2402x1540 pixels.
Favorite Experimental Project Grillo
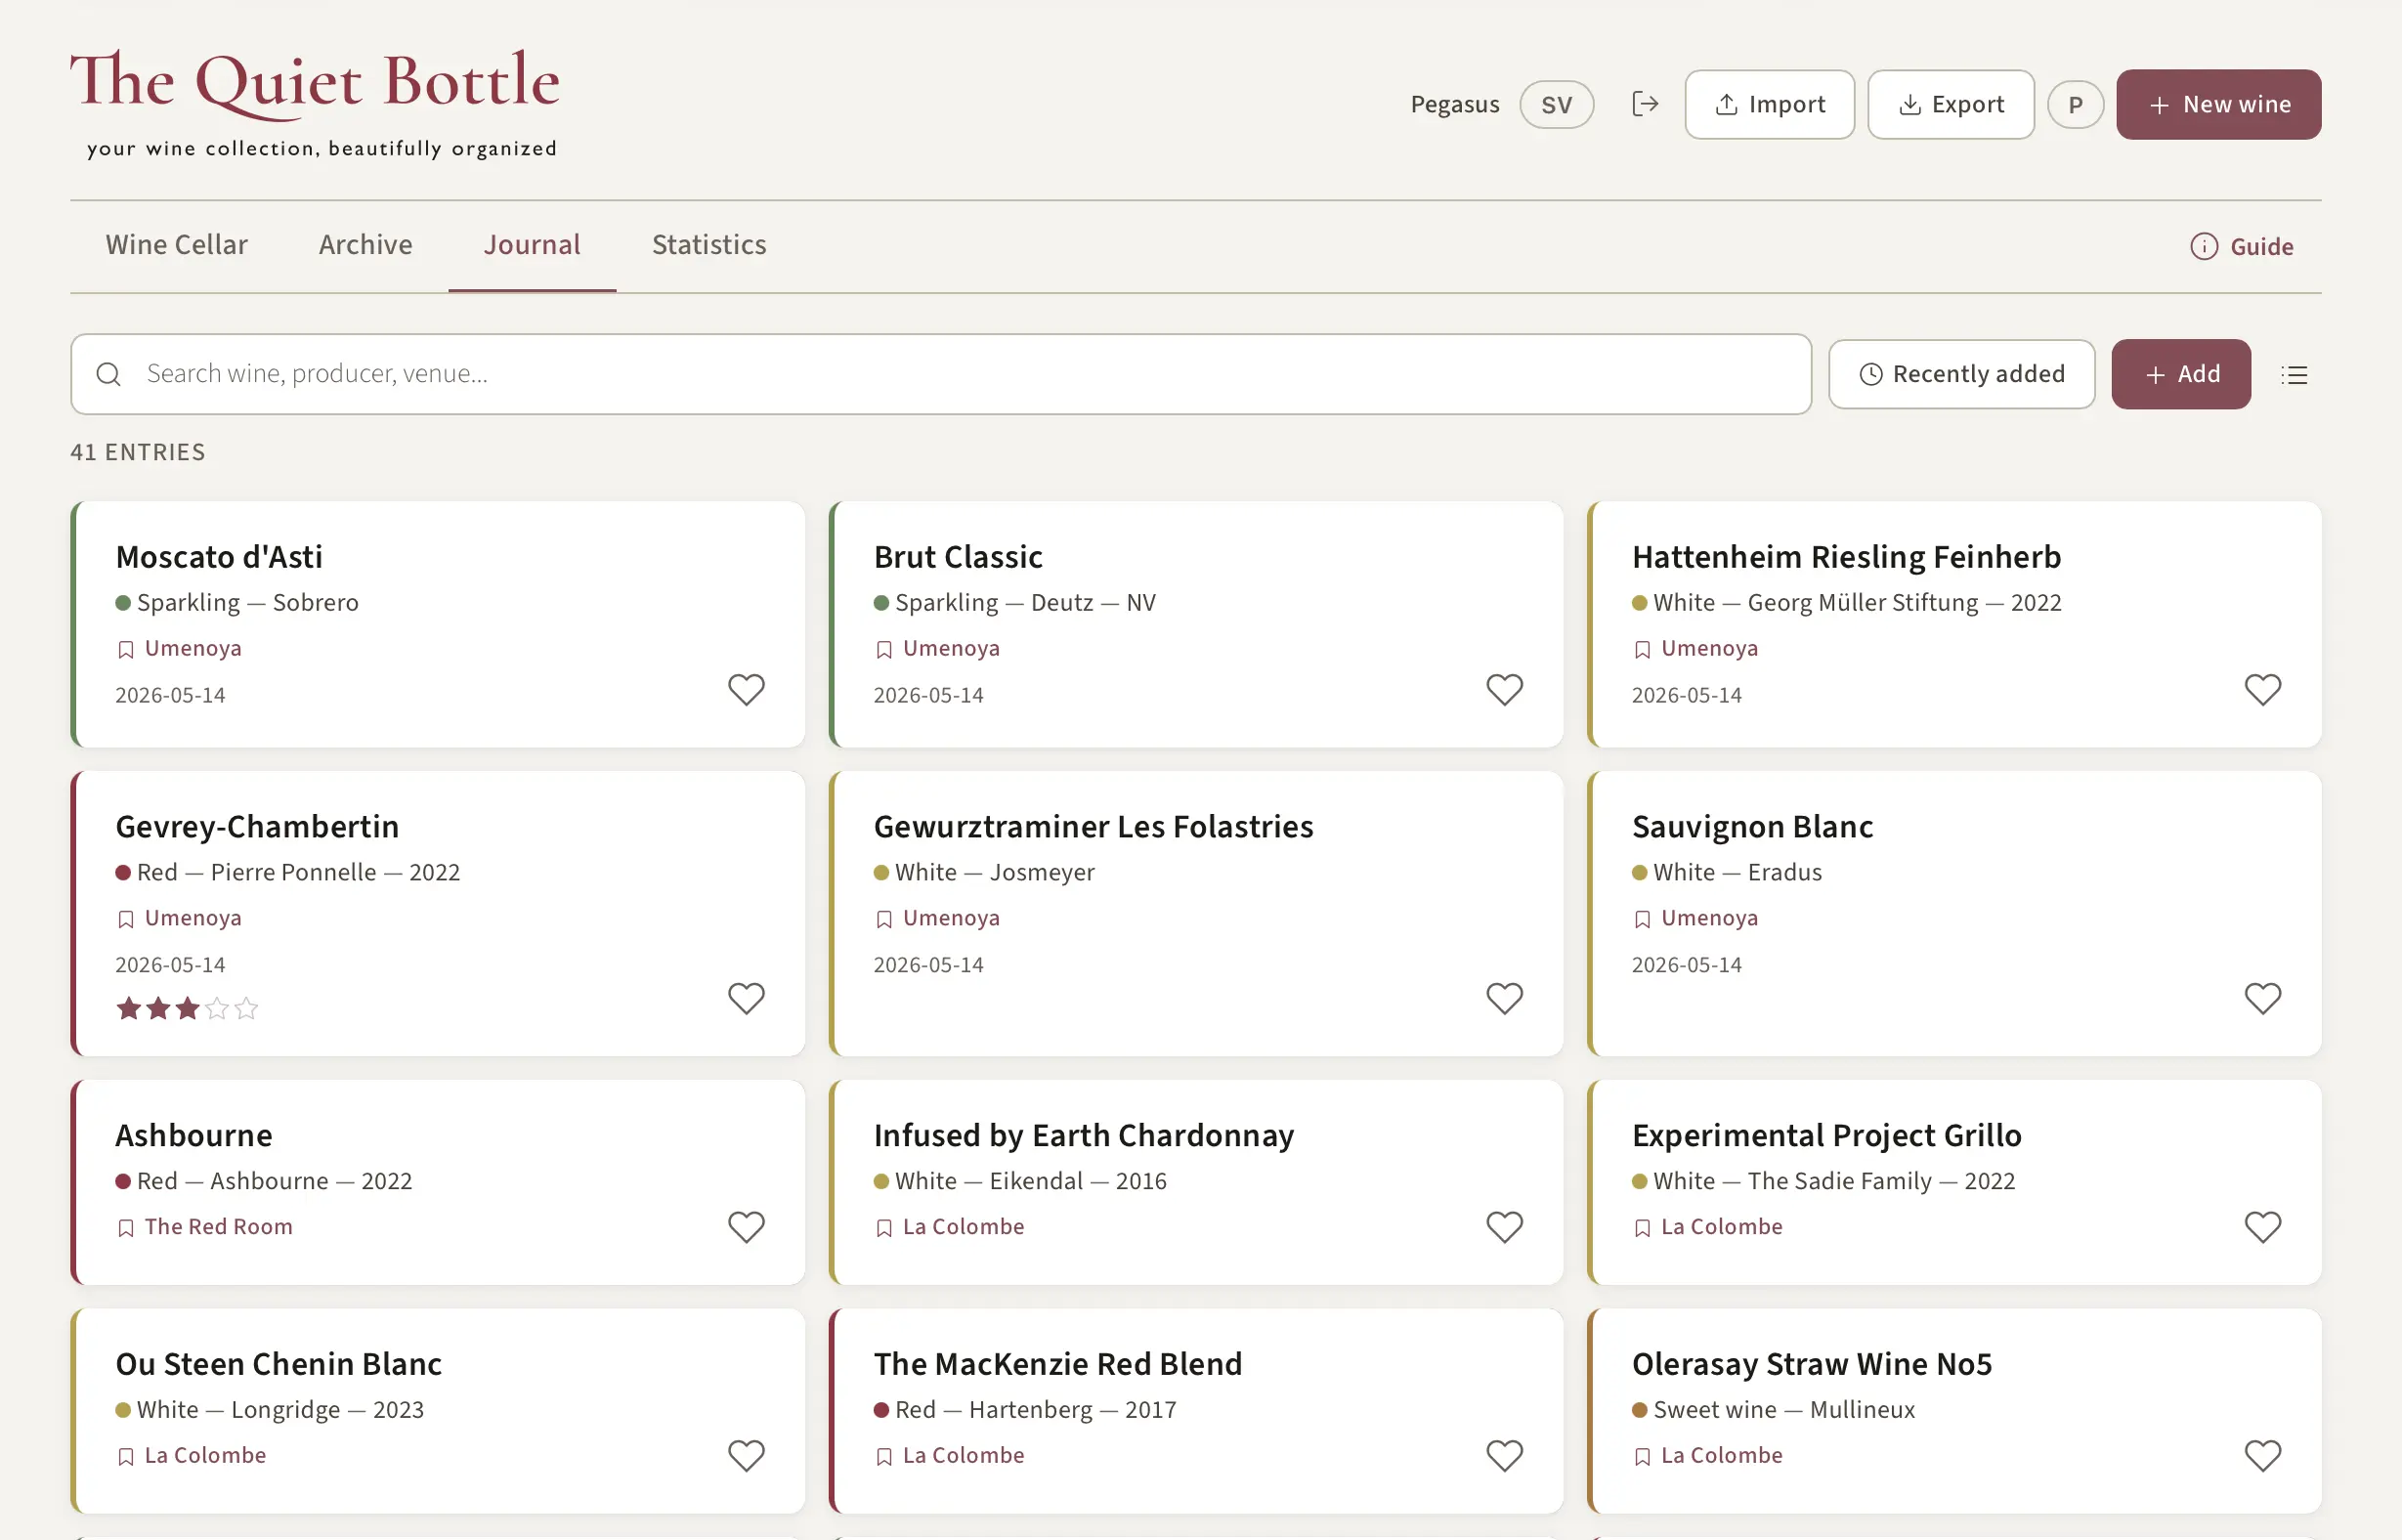pyautogui.click(x=2263, y=1227)
